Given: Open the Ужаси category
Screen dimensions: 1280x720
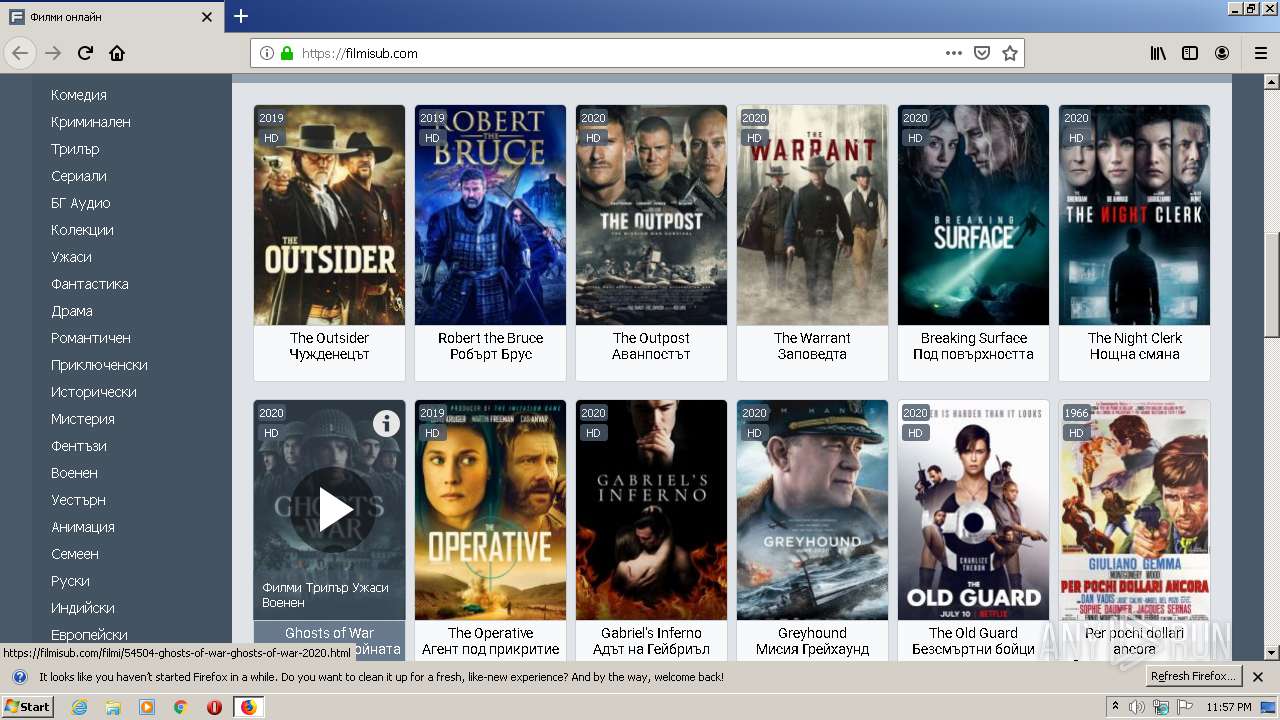Looking at the screenshot, I should [71, 257].
